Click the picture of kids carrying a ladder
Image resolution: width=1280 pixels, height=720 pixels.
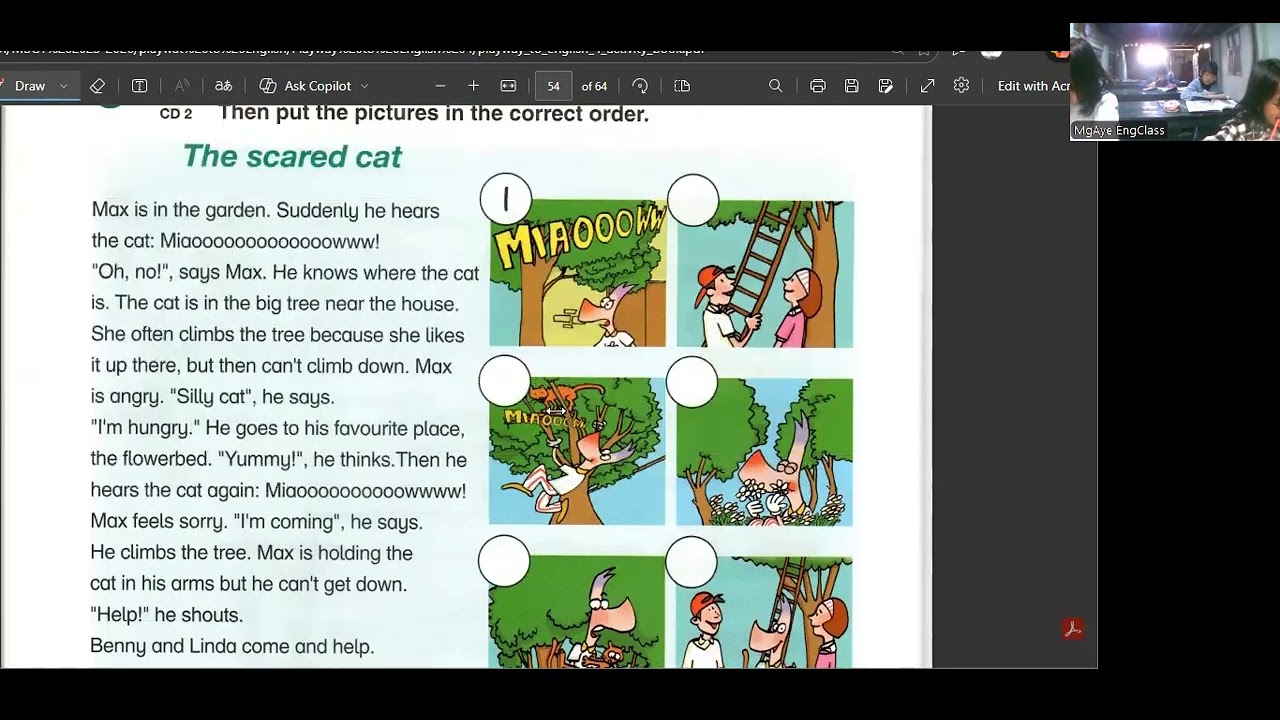coord(765,274)
